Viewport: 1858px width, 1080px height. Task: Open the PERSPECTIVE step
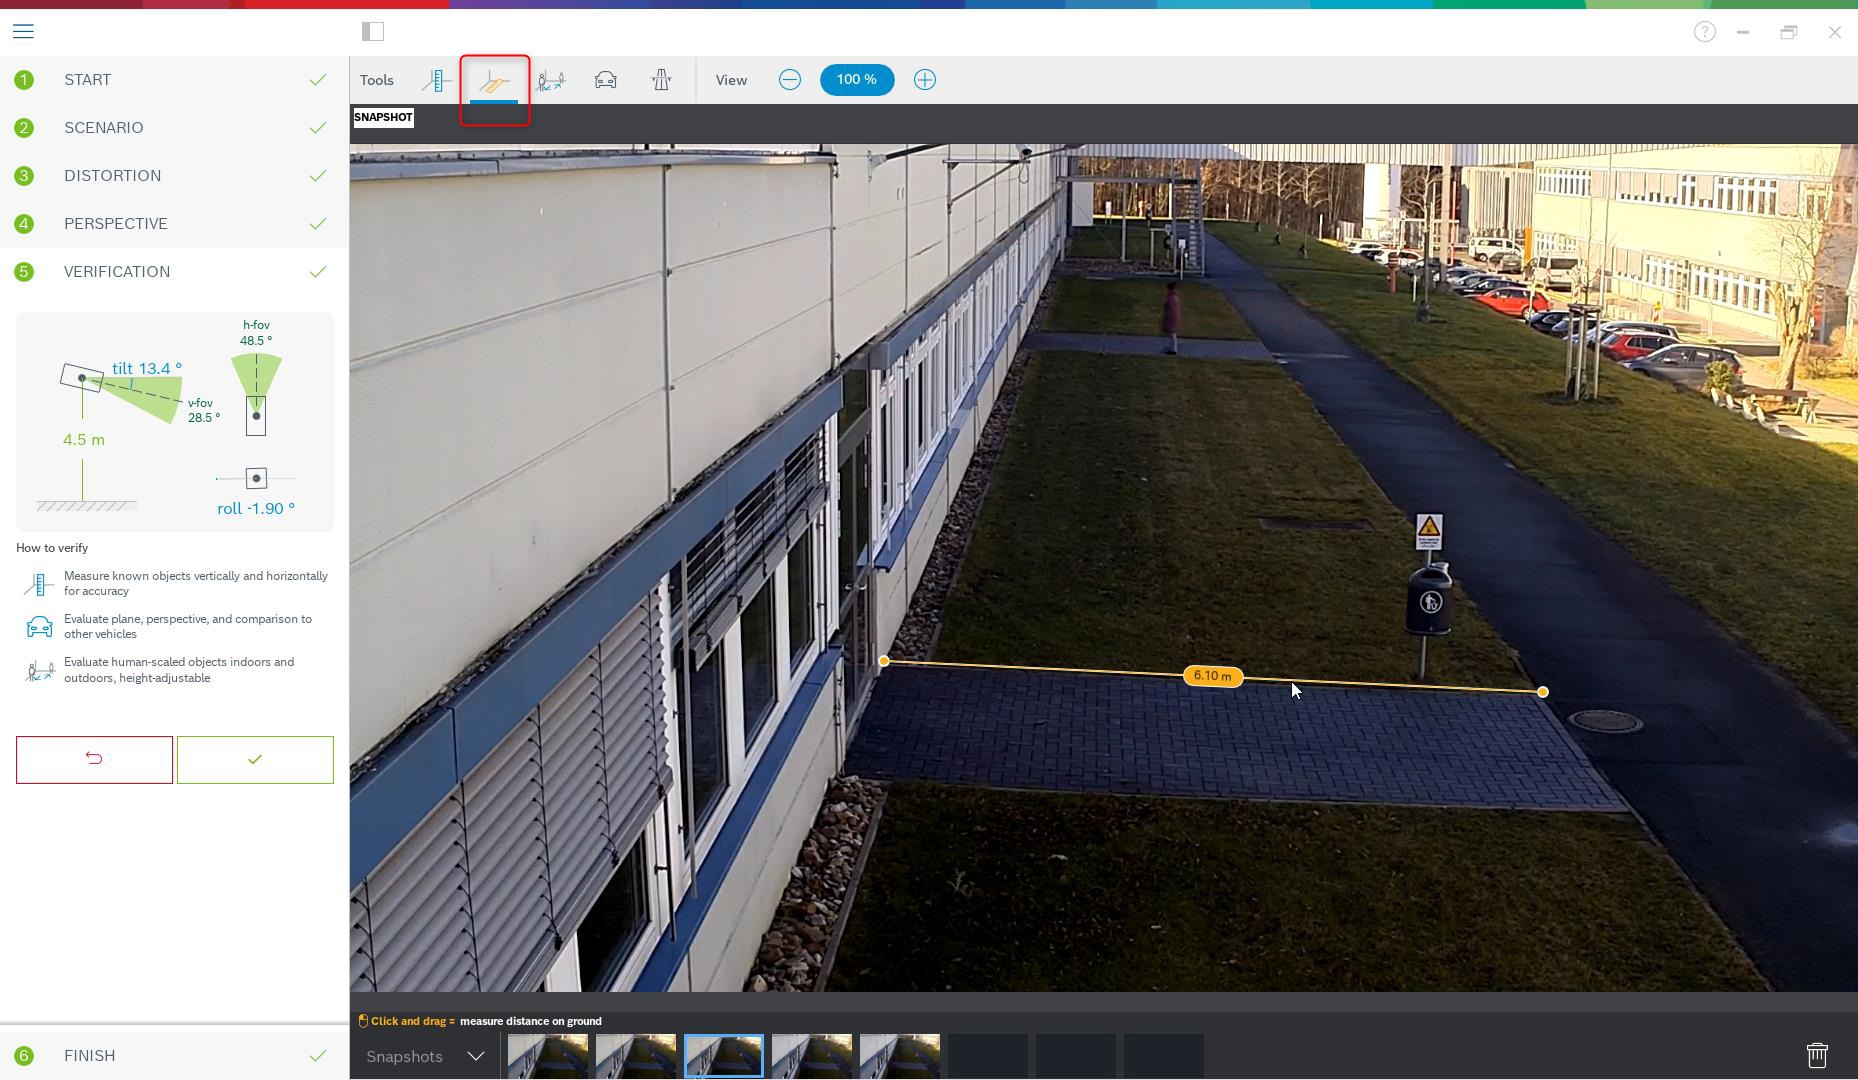point(116,224)
